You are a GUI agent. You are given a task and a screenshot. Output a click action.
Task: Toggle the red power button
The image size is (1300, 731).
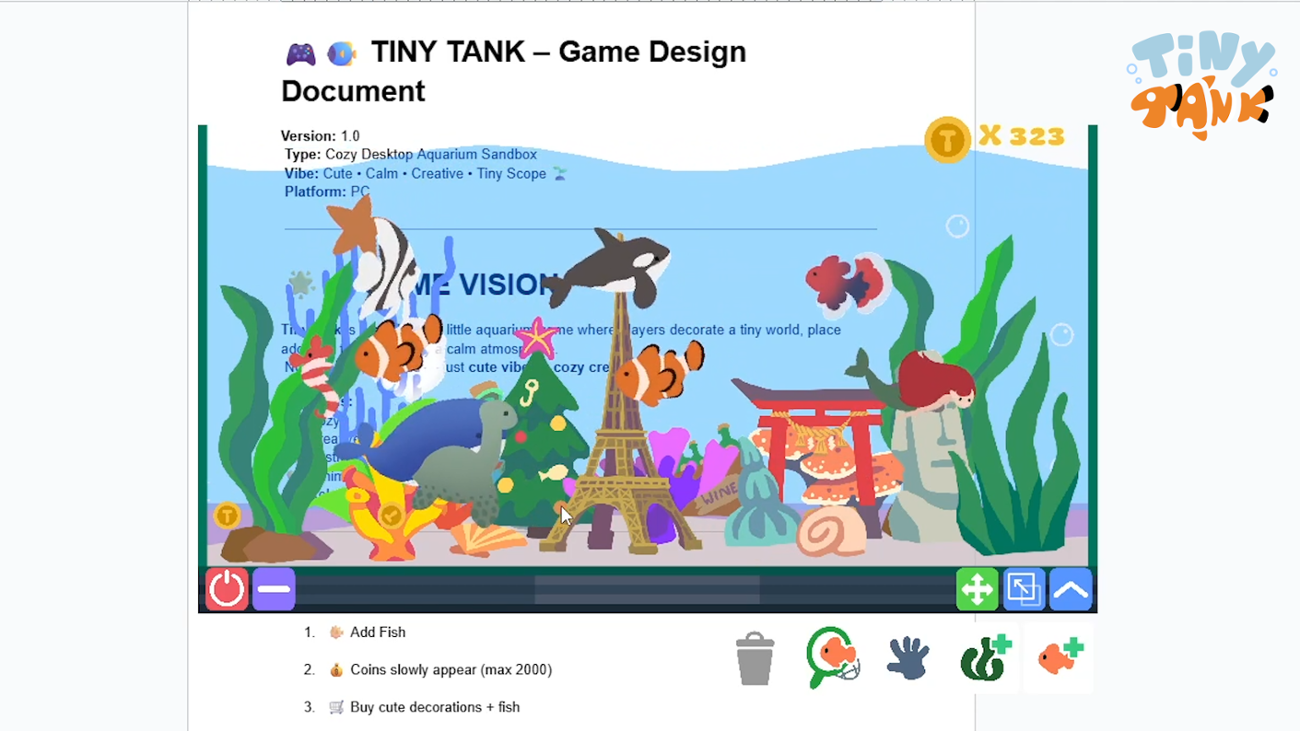click(225, 588)
